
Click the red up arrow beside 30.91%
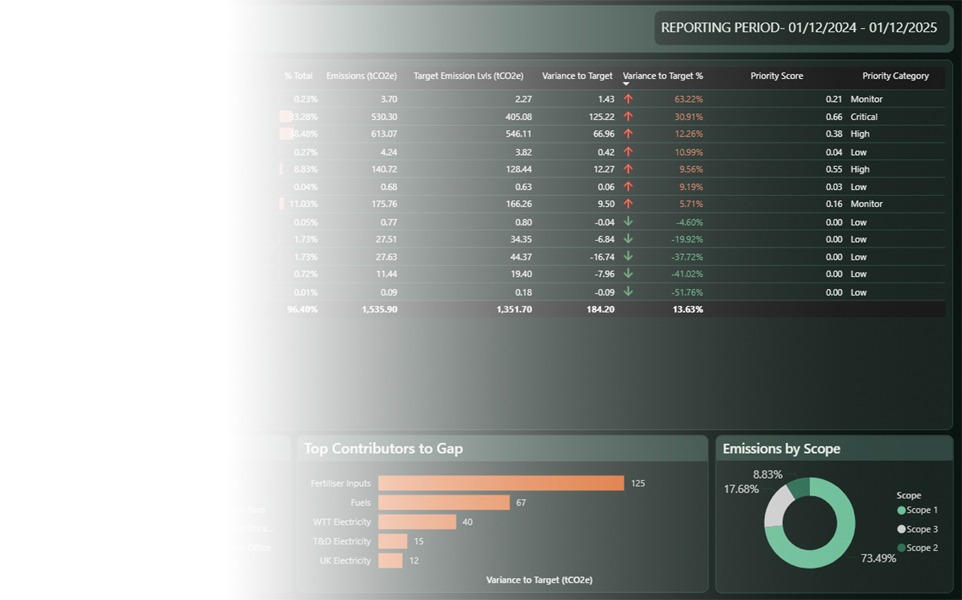pos(628,117)
